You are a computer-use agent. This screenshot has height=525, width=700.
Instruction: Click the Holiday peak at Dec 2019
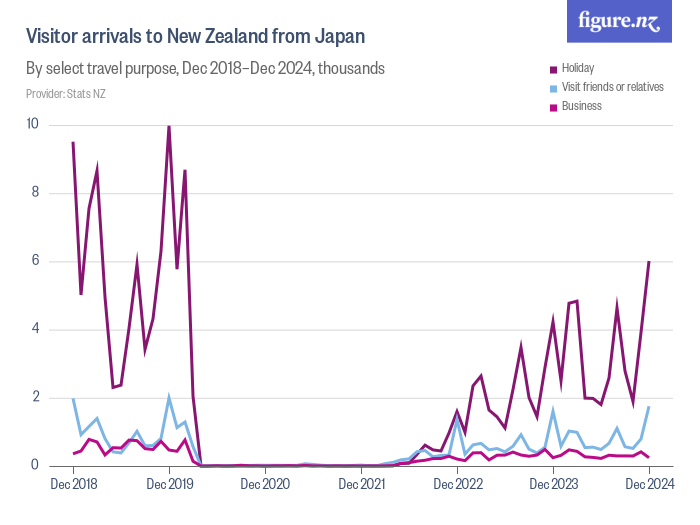(169, 126)
